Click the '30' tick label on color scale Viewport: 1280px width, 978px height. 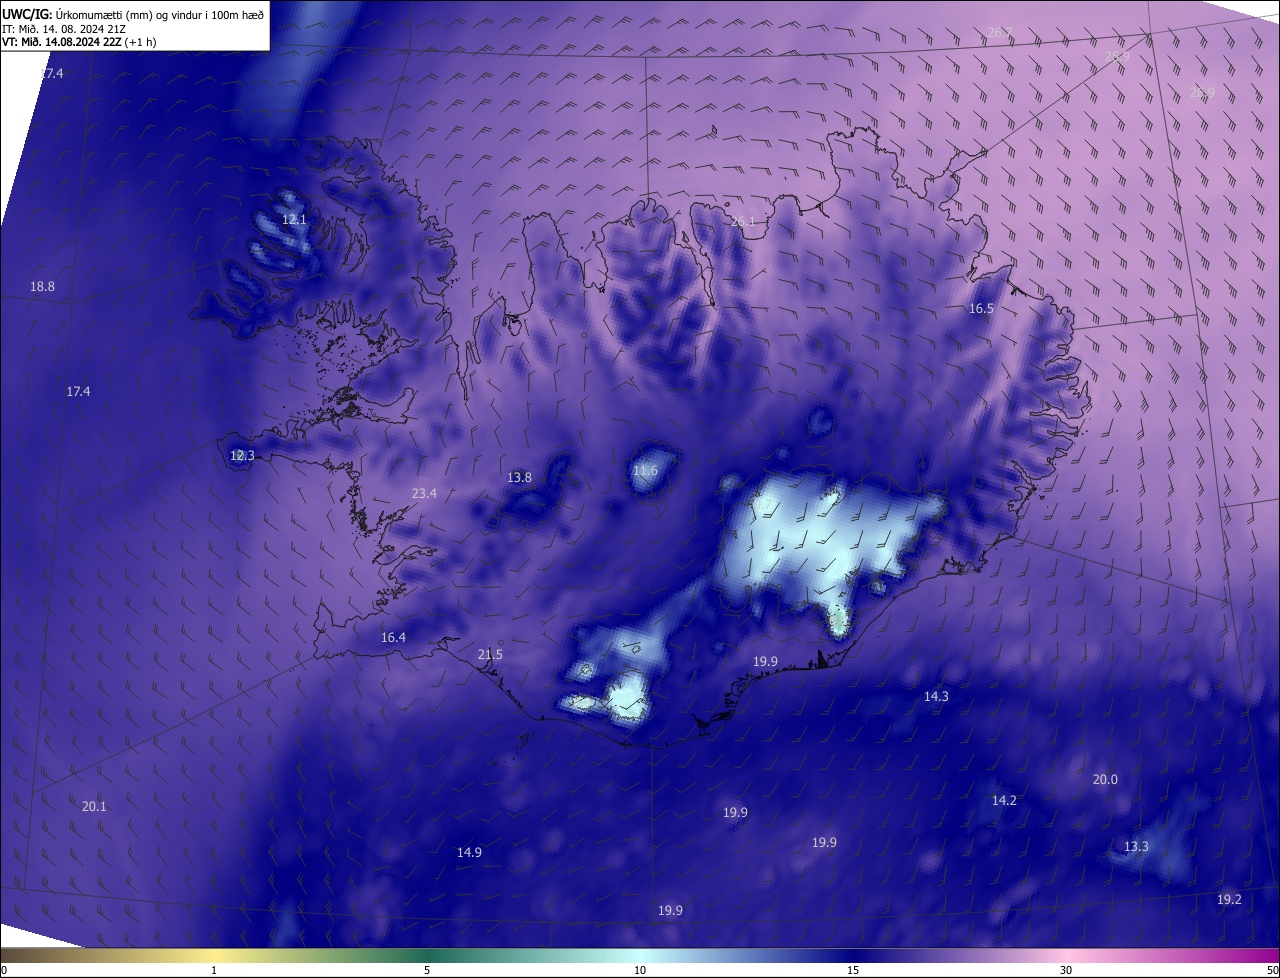click(x=1066, y=971)
